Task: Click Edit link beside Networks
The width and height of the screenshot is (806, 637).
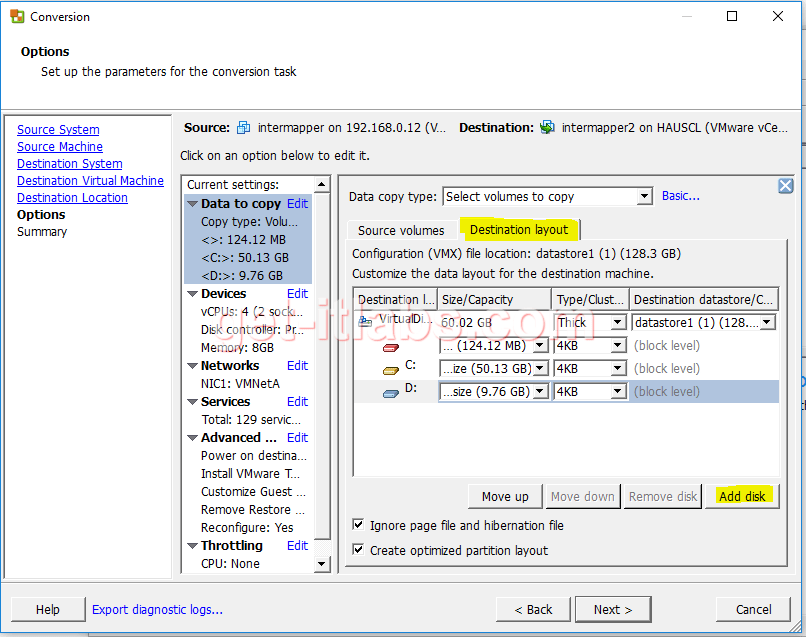Action: tap(297, 366)
